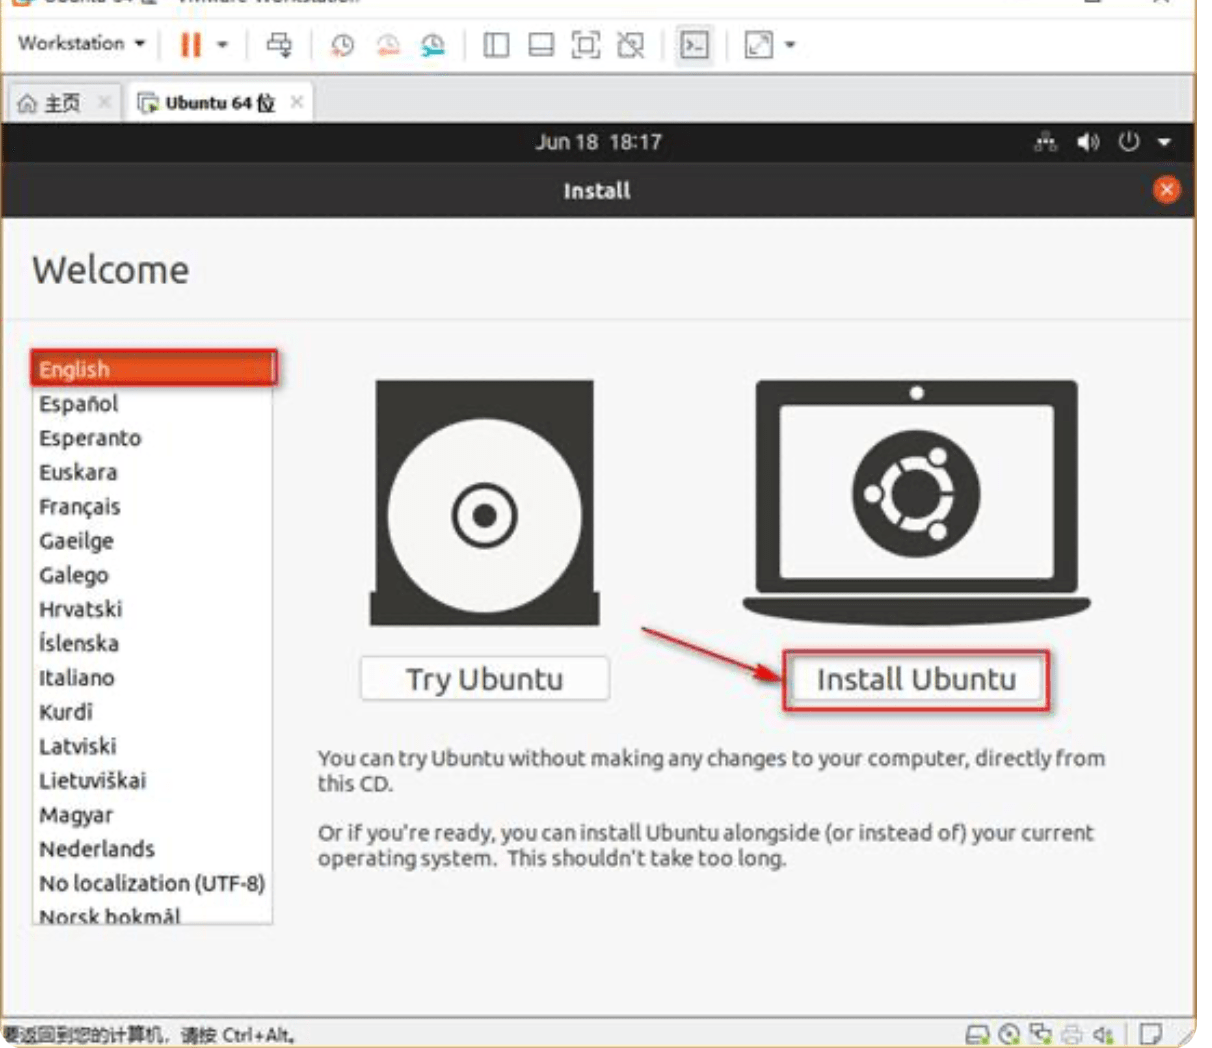Open the snapshot manager
The image size is (1212, 1048).
coord(433,45)
